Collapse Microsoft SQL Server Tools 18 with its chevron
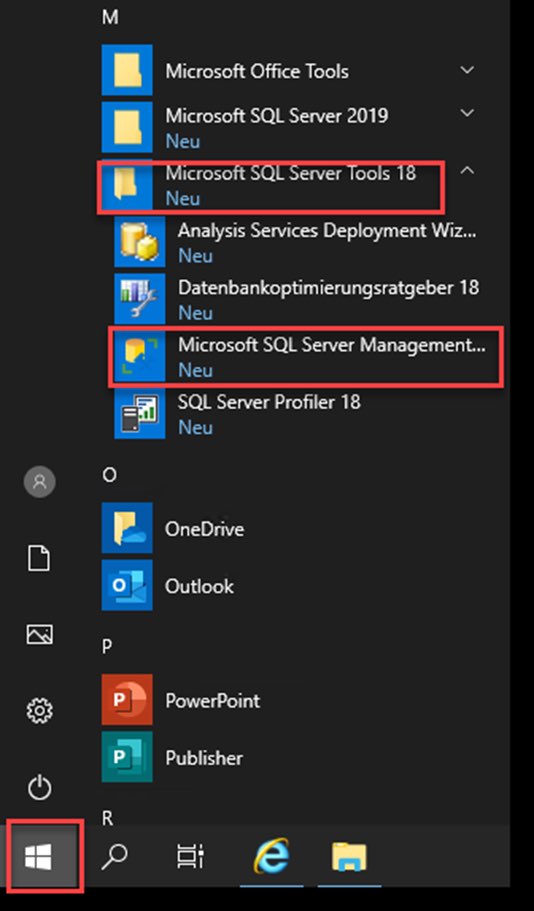 tap(467, 170)
